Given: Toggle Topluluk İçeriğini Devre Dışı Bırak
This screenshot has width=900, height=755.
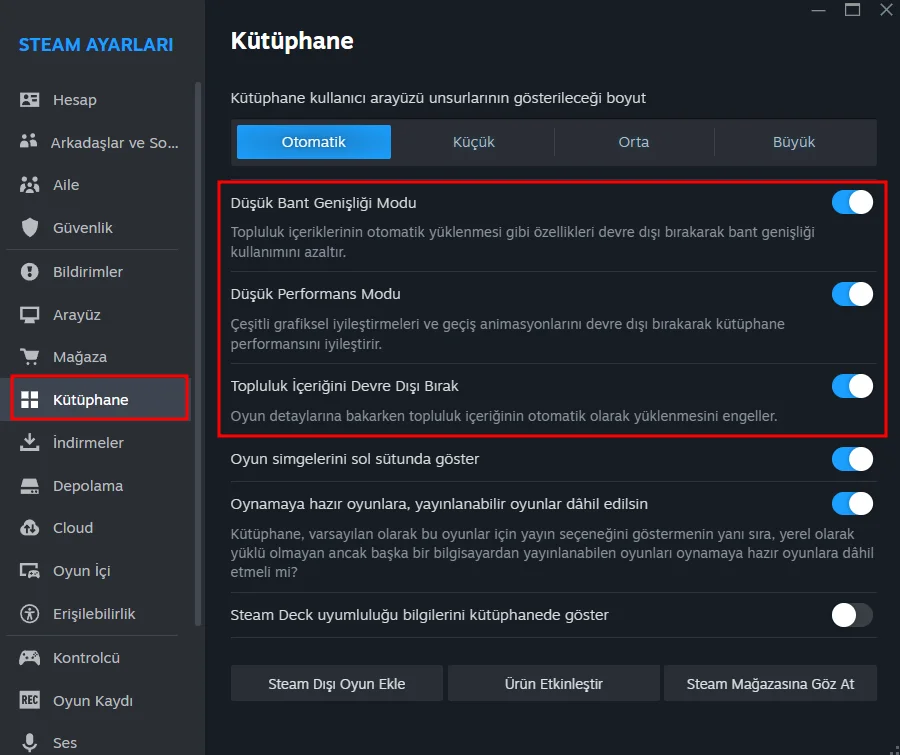Looking at the screenshot, I should pyautogui.click(x=852, y=386).
